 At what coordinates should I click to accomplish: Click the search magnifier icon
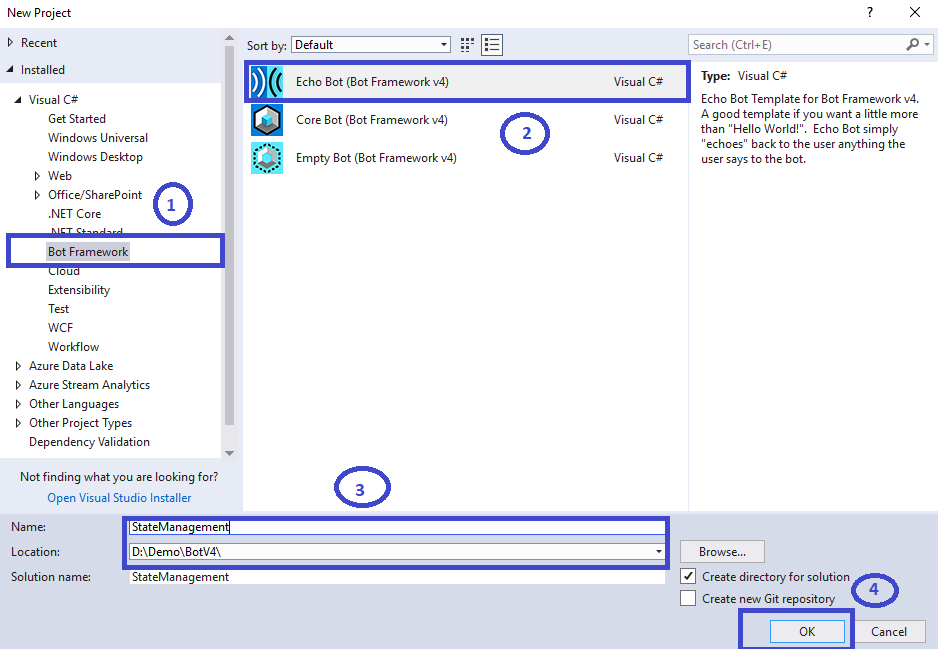click(x=912, y=44)
